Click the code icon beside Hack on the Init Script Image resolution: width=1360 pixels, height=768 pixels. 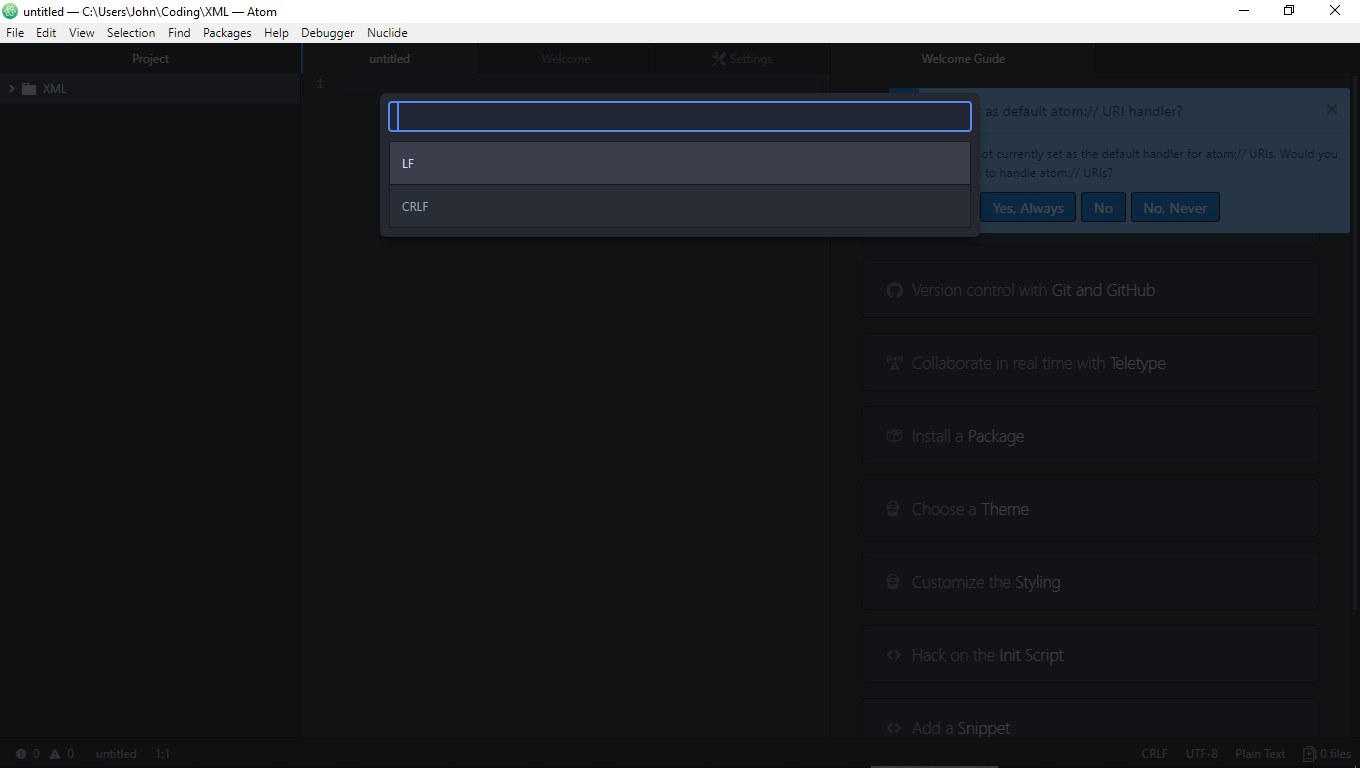point(893,654)
